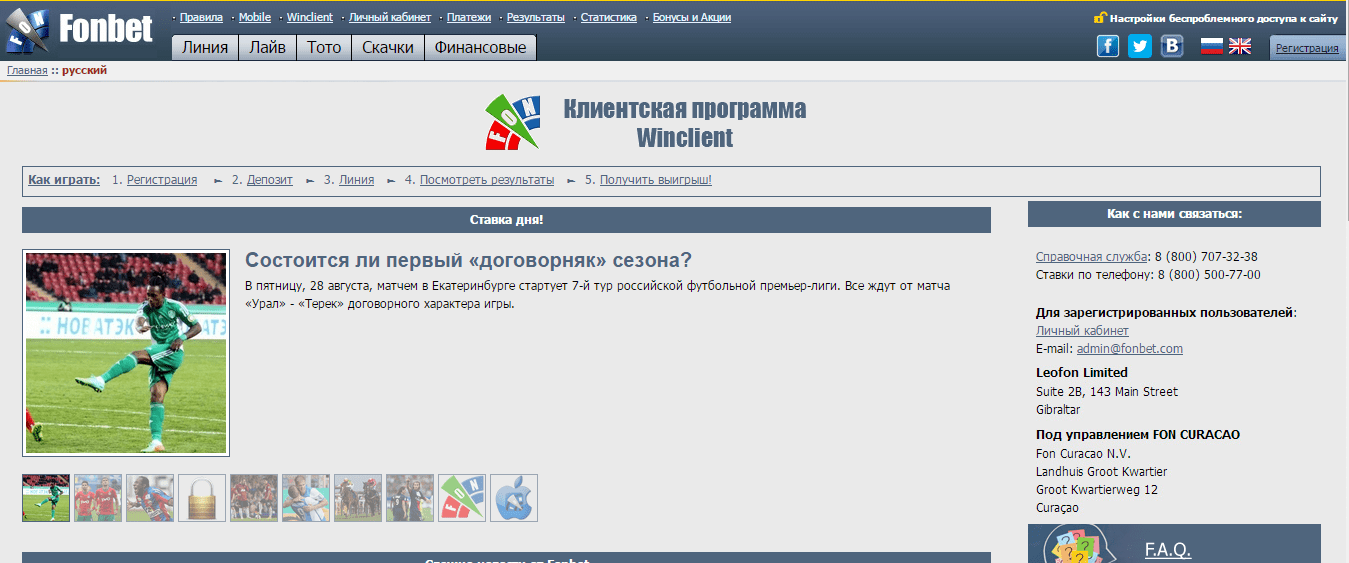Image resolution: width=1349 pixels, height=563 pixels.
Task: Open the Статистика link
Action: click(609, 17)
